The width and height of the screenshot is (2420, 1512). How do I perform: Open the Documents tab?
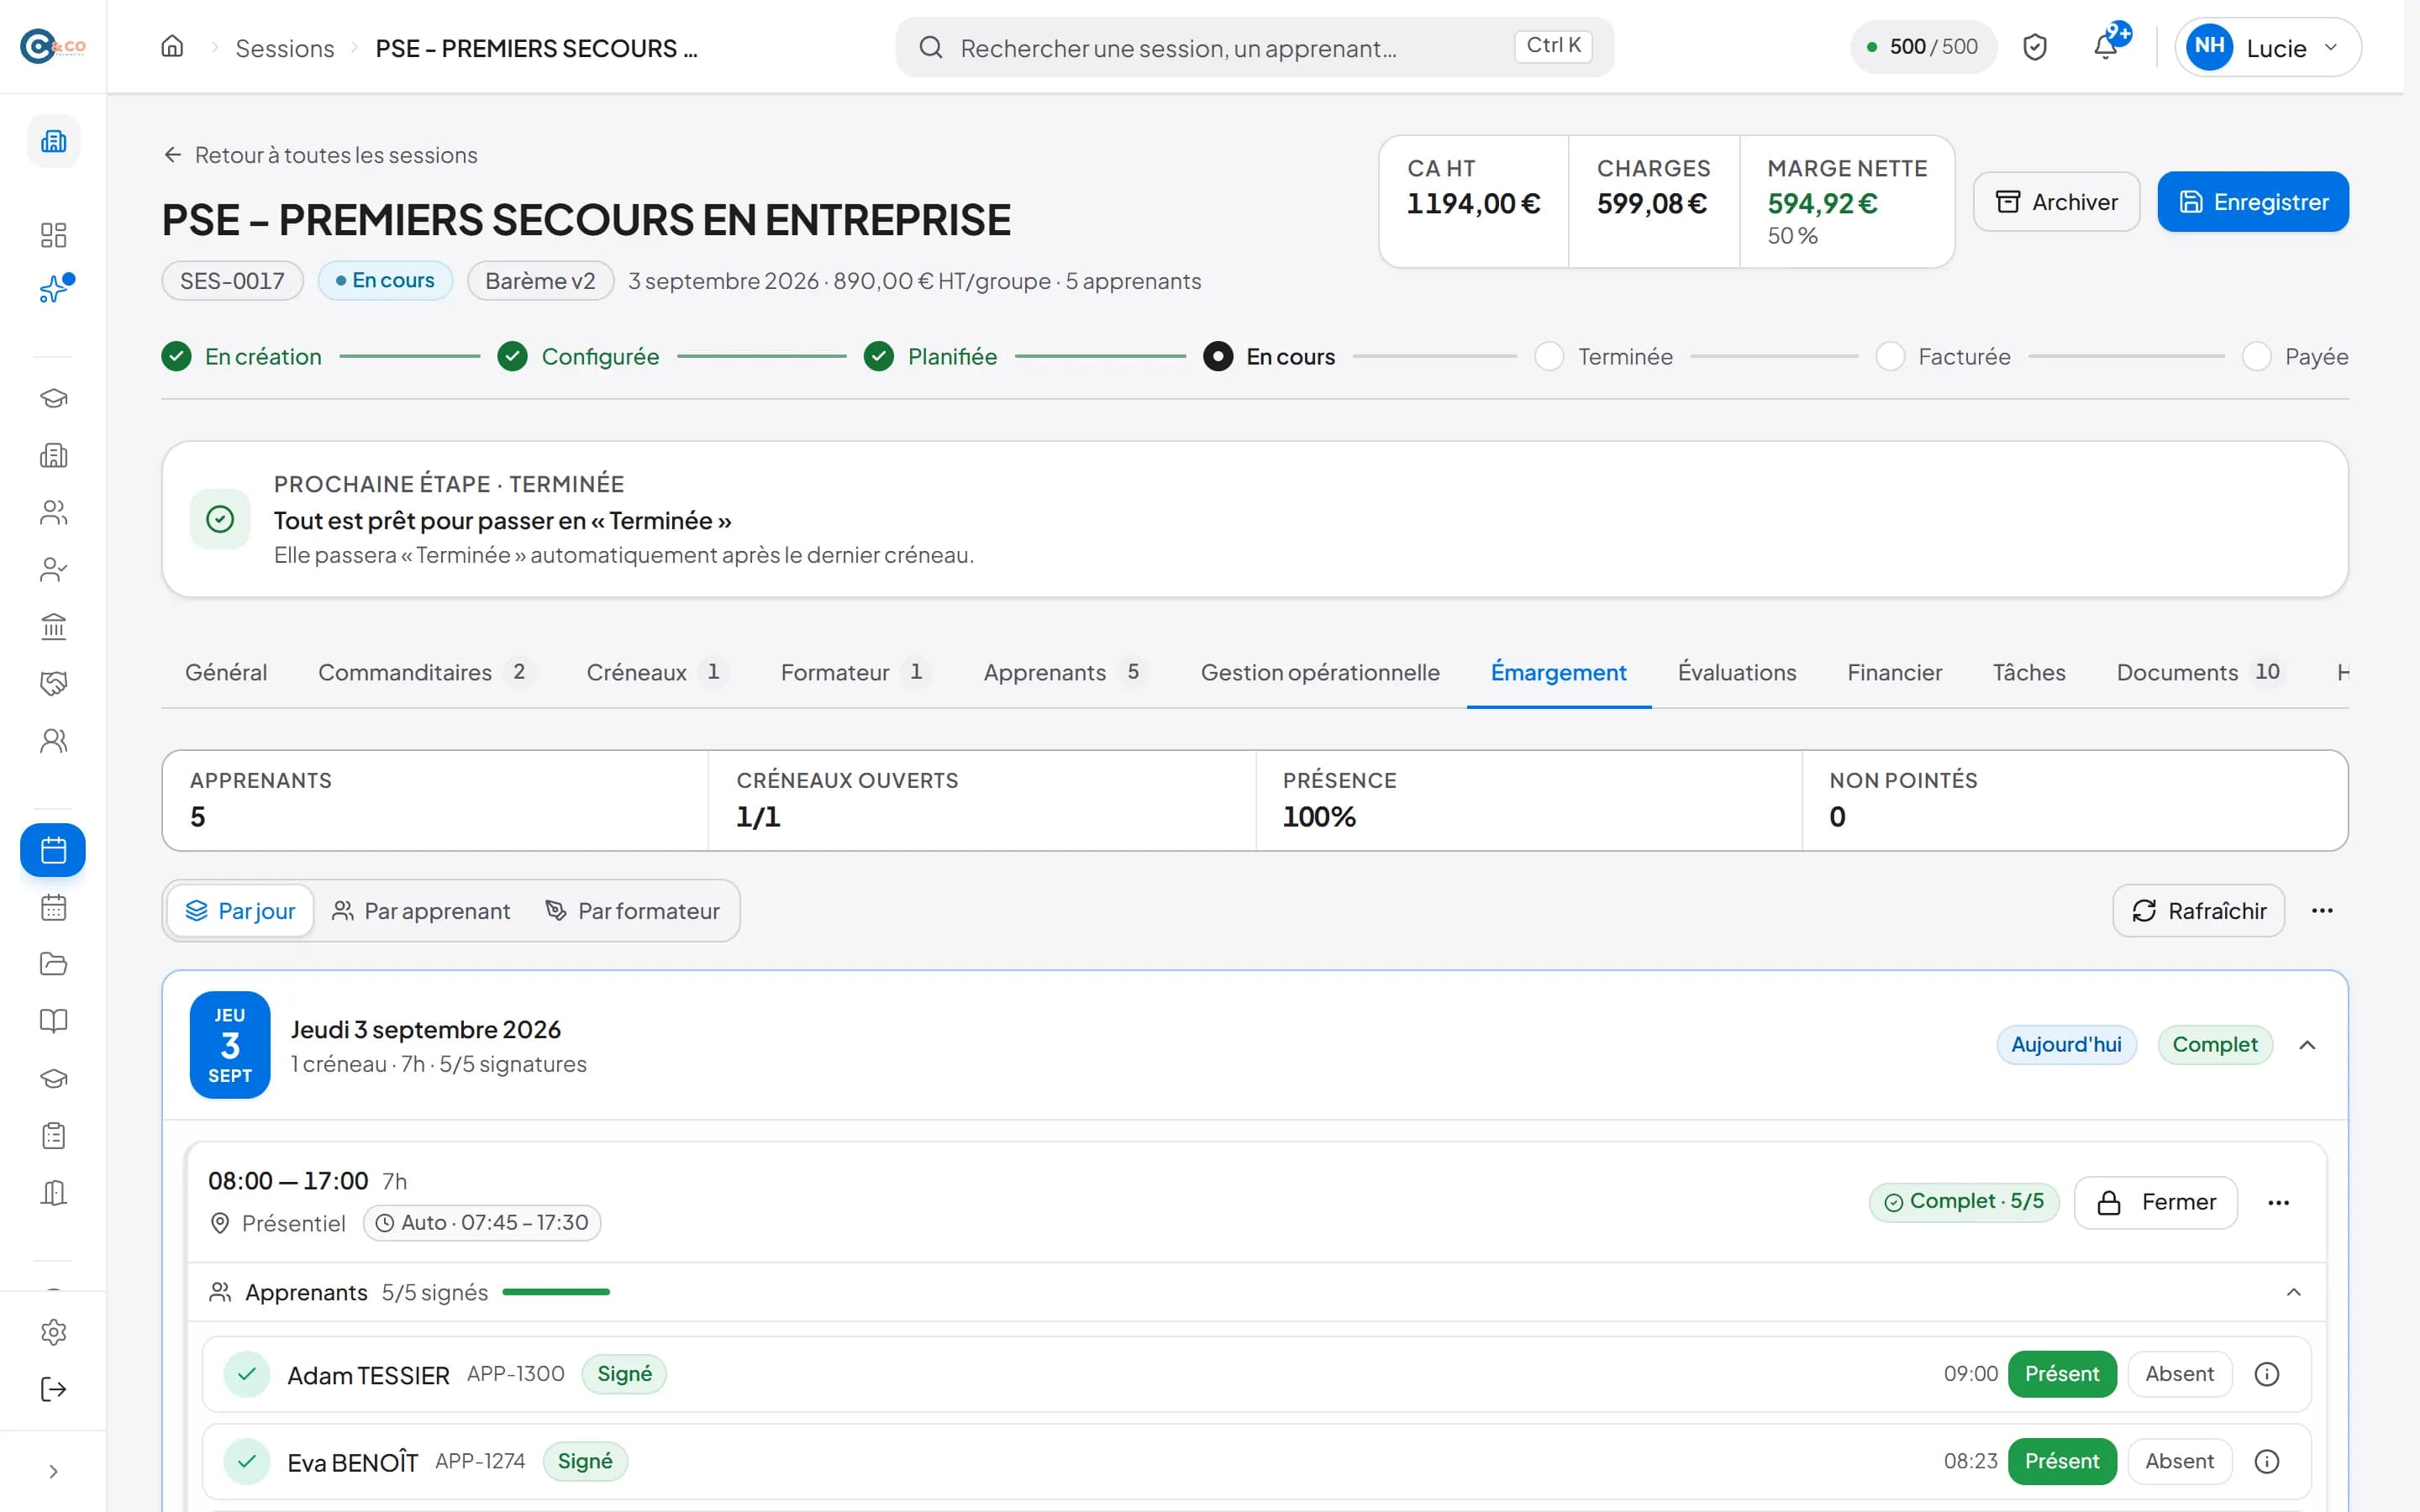point(2200,672)
